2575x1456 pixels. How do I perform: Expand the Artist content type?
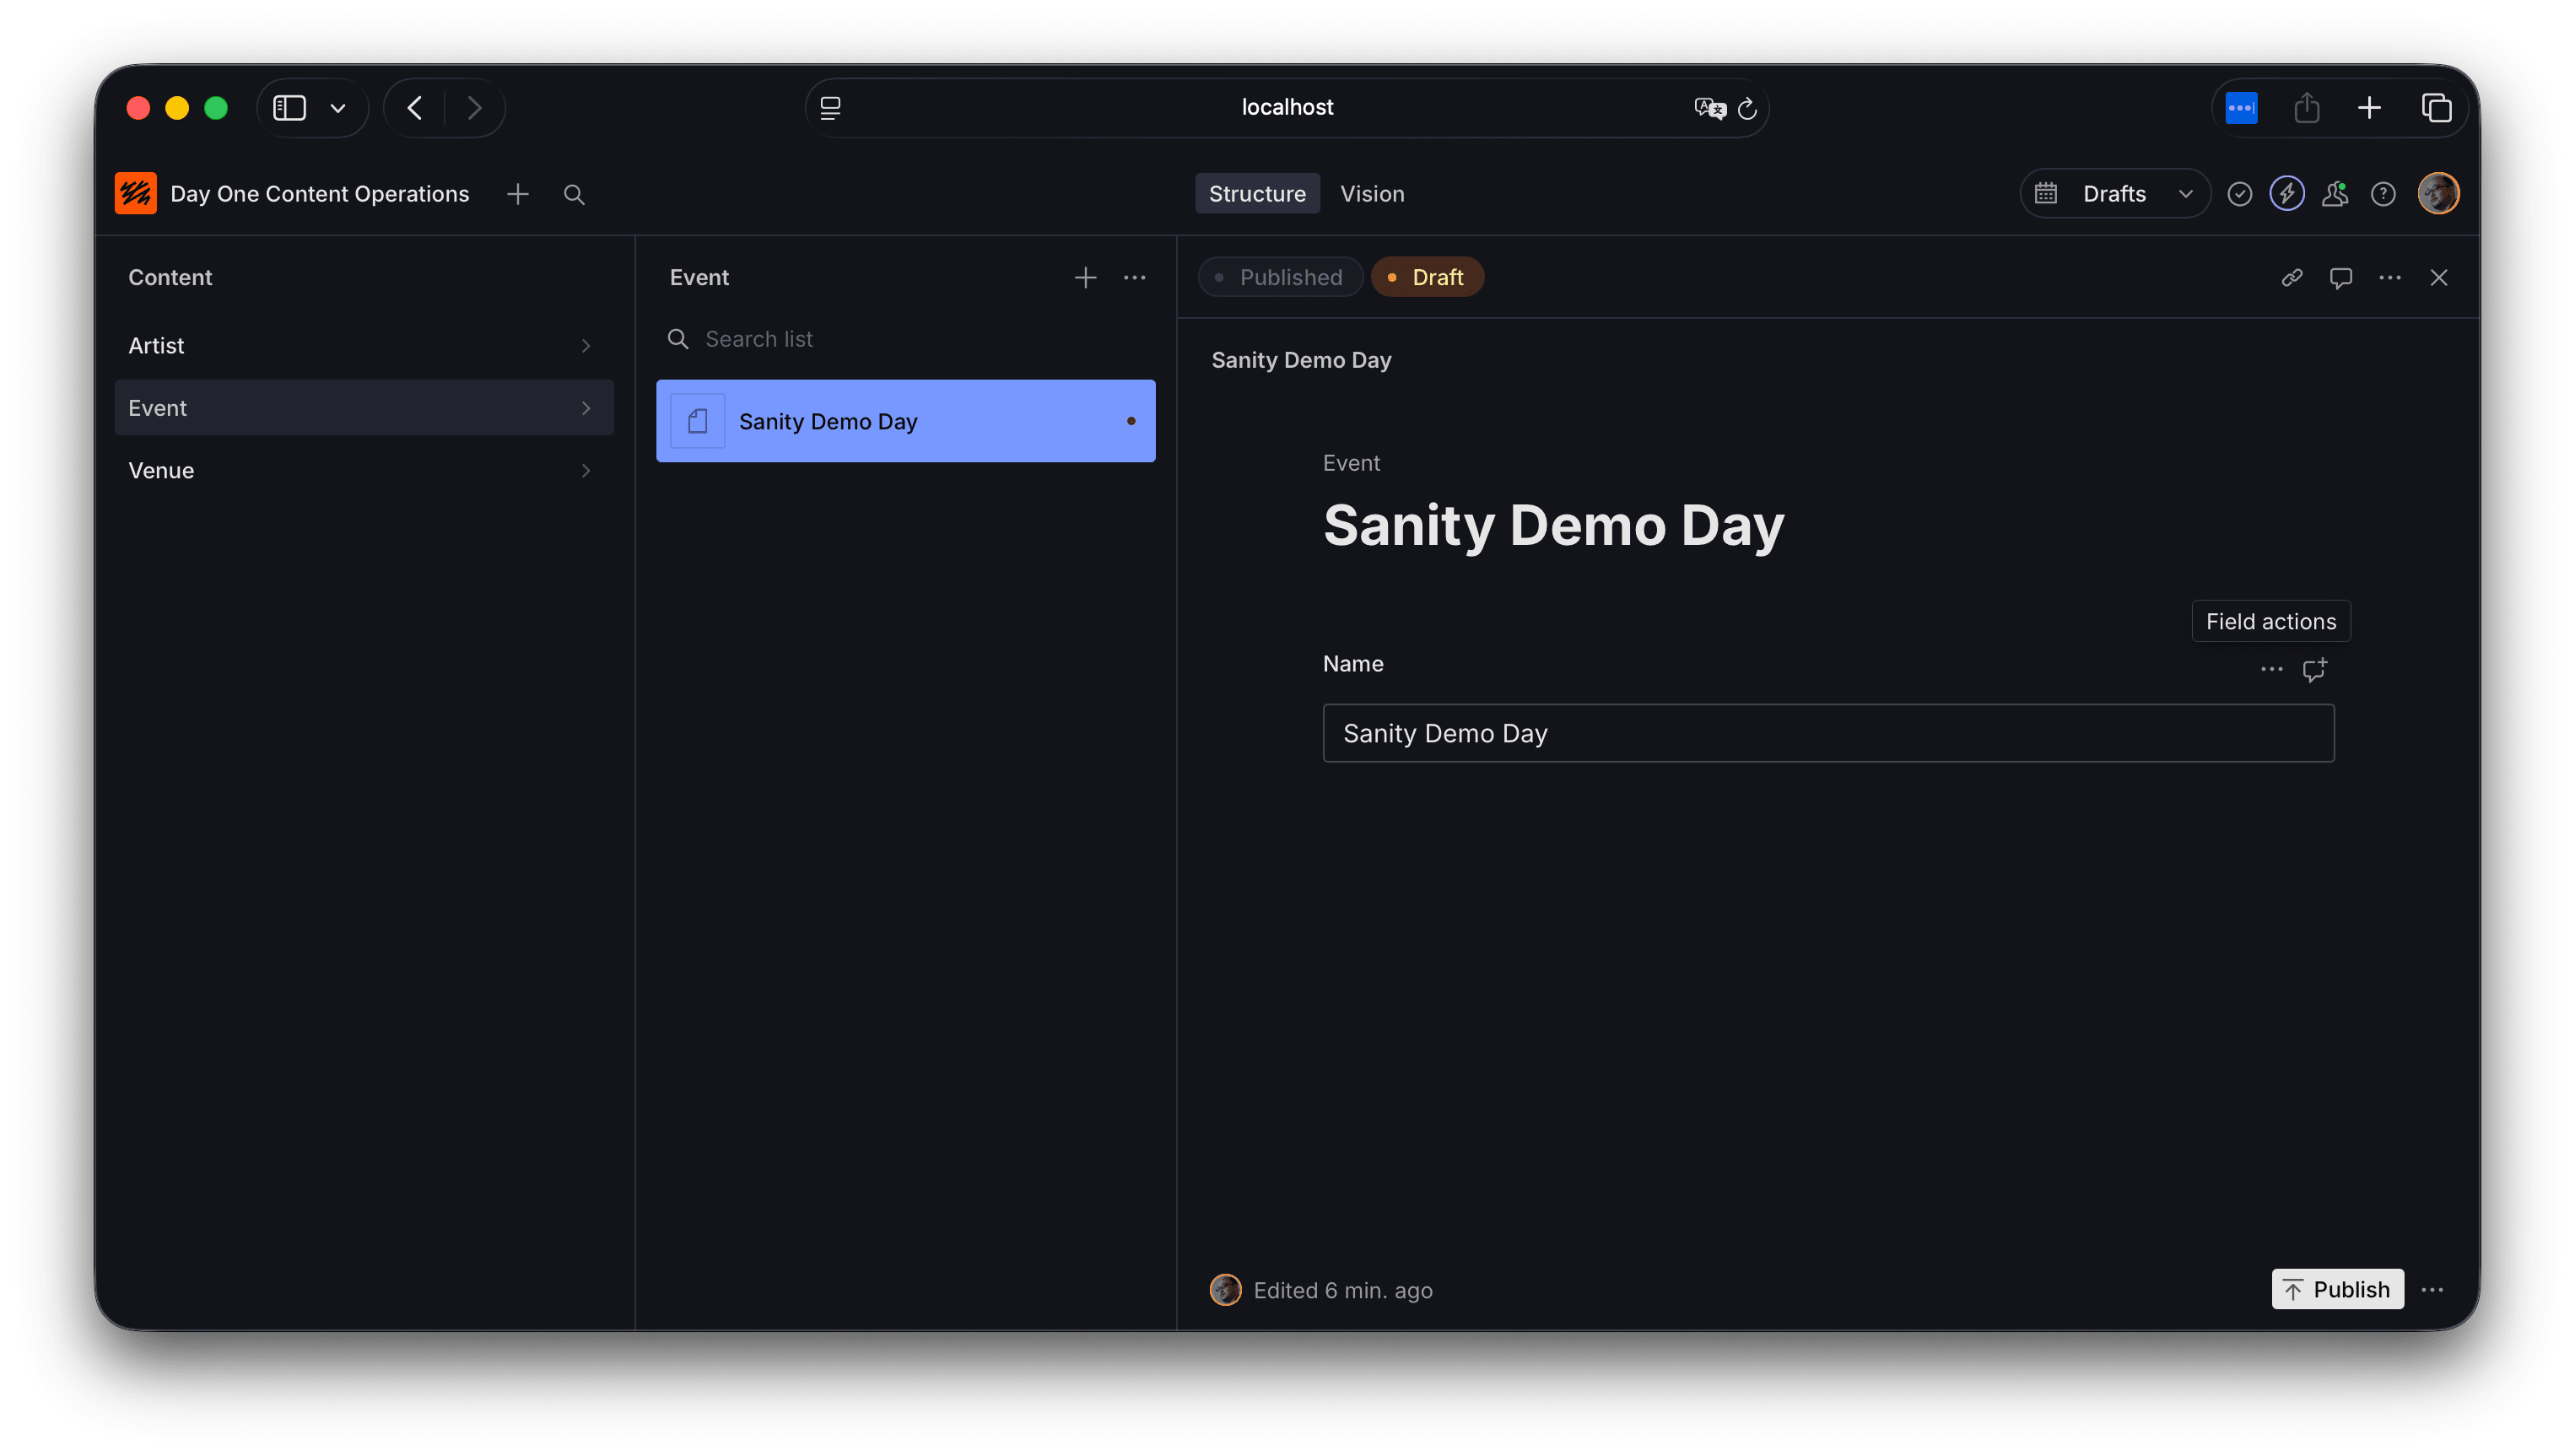tap(363, 346)
